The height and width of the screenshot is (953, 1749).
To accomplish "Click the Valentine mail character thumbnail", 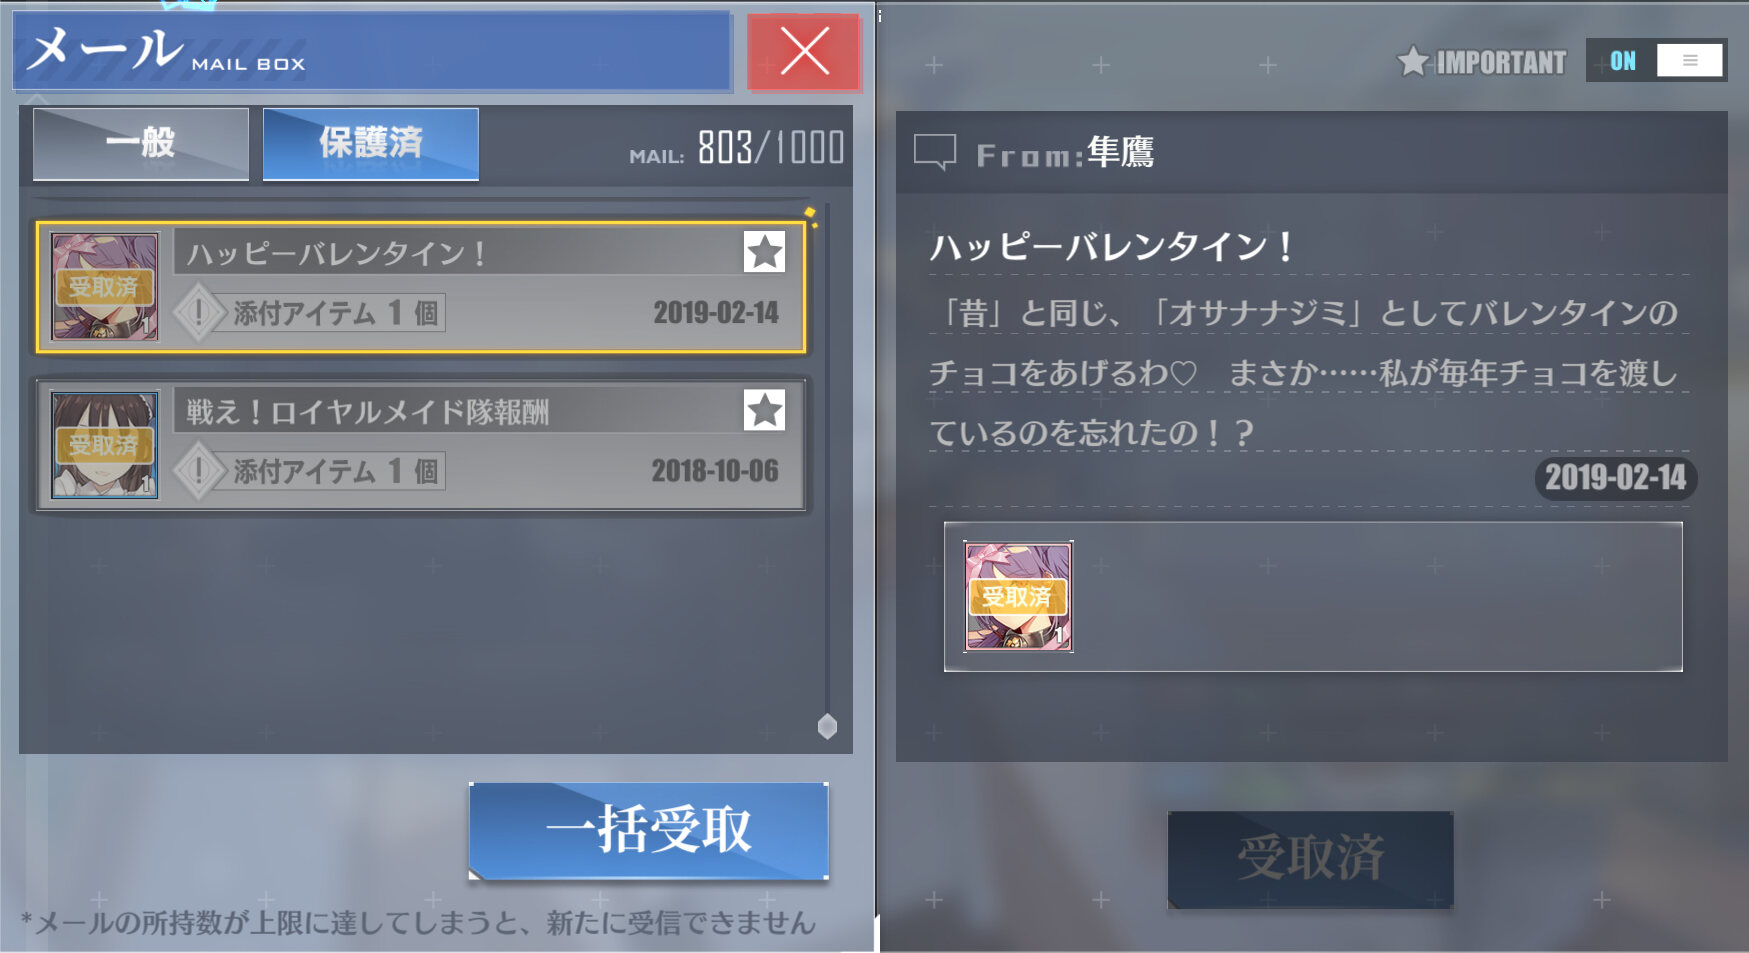I will 104,287.
